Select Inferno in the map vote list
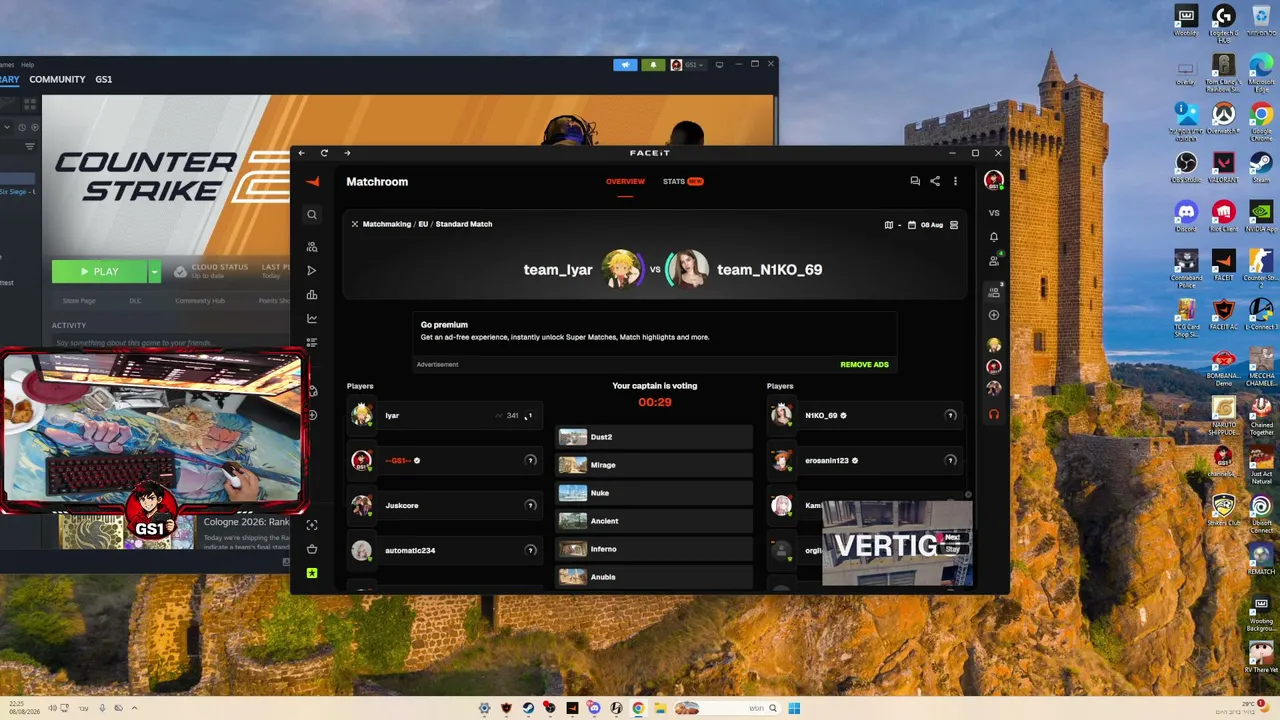 tap(654, 549)
